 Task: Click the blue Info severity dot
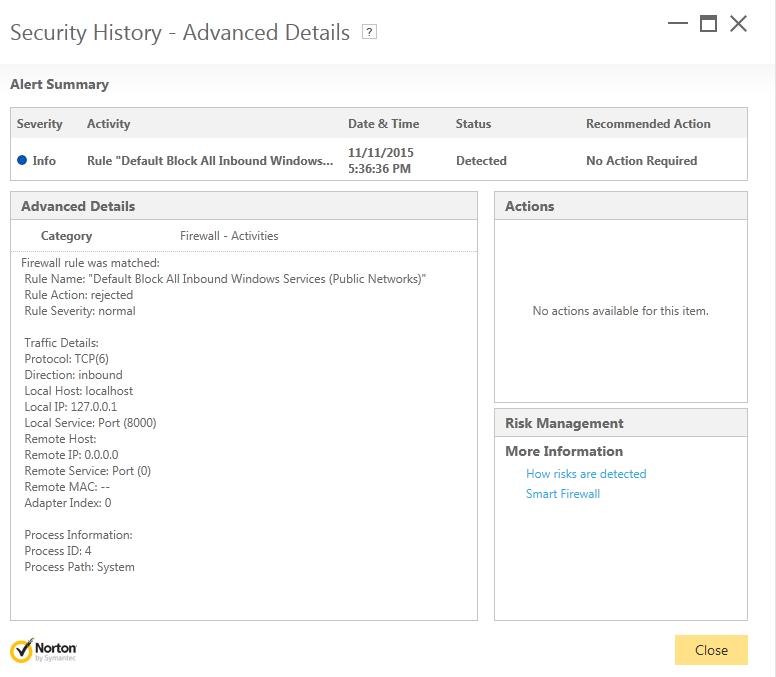(22, 160)
